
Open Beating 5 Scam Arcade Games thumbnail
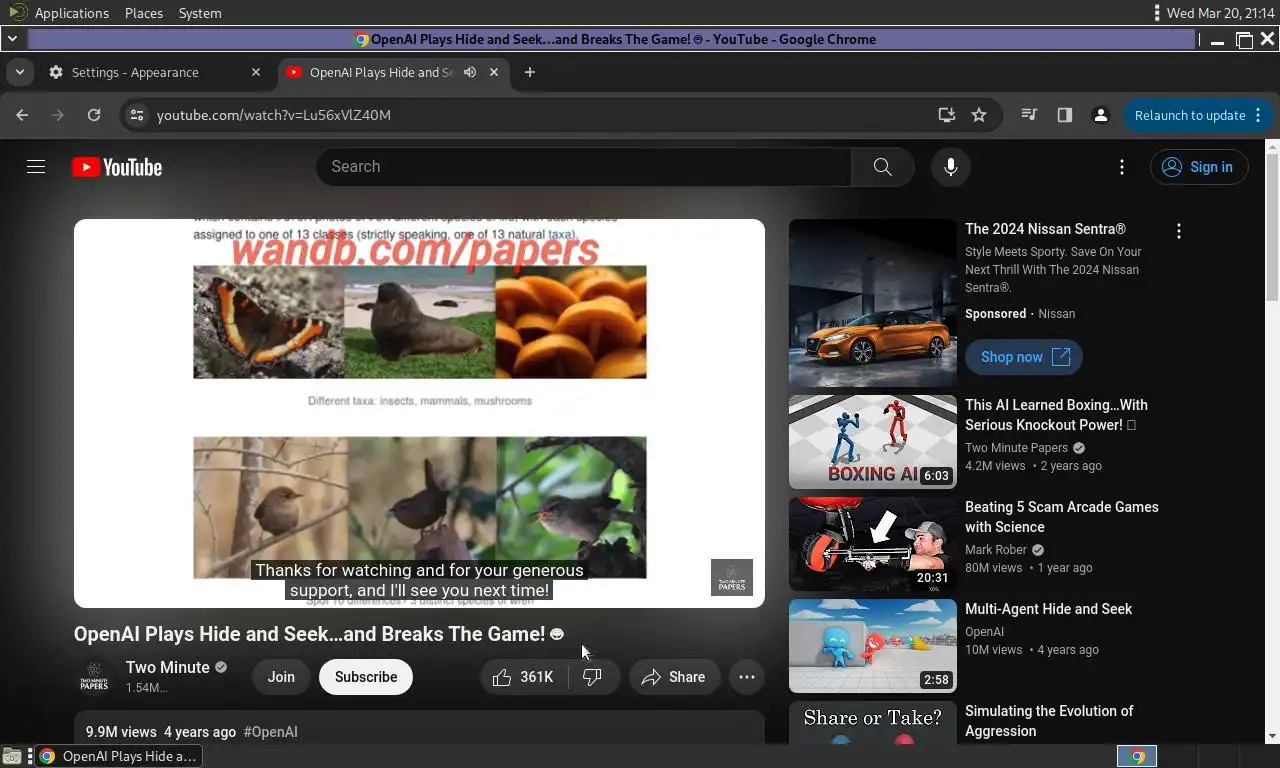tap(872, 544)
